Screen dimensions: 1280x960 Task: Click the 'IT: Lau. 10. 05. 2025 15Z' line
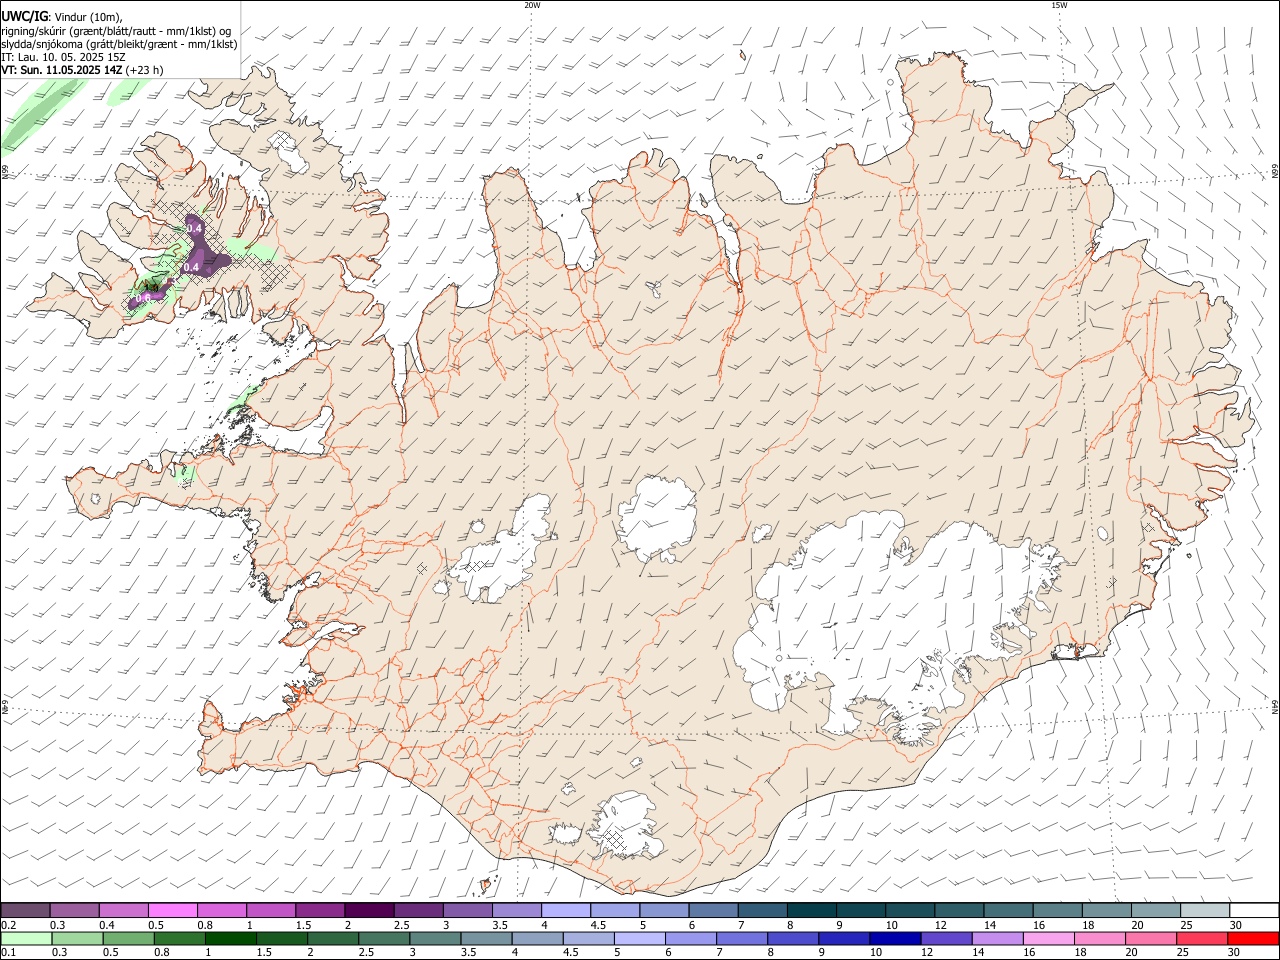point(62,57)
